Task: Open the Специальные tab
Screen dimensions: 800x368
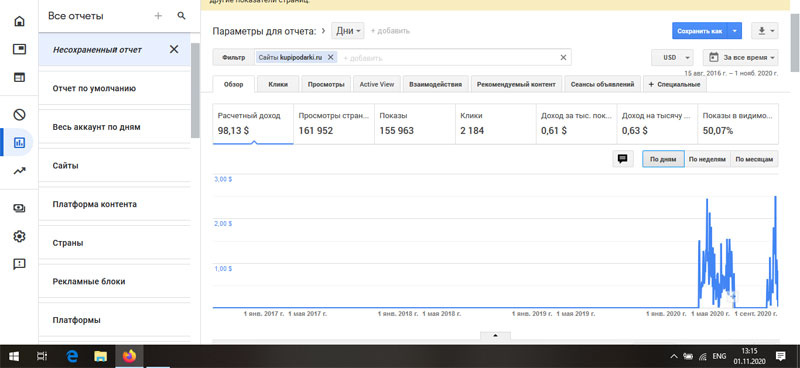Action: [x=674, y=85]
